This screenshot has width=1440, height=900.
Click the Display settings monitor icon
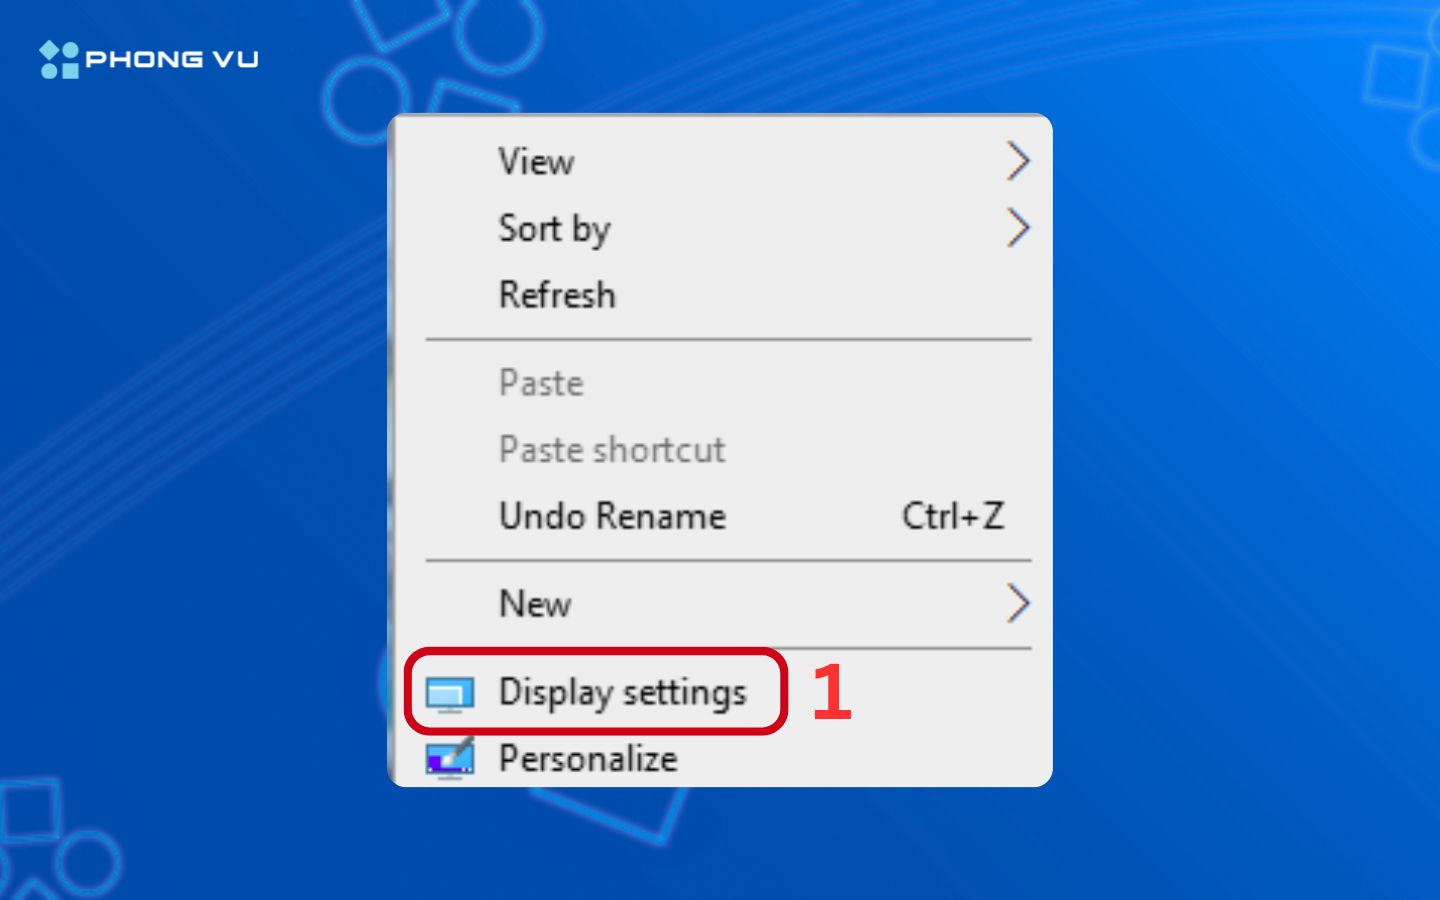tap(449, 693)
